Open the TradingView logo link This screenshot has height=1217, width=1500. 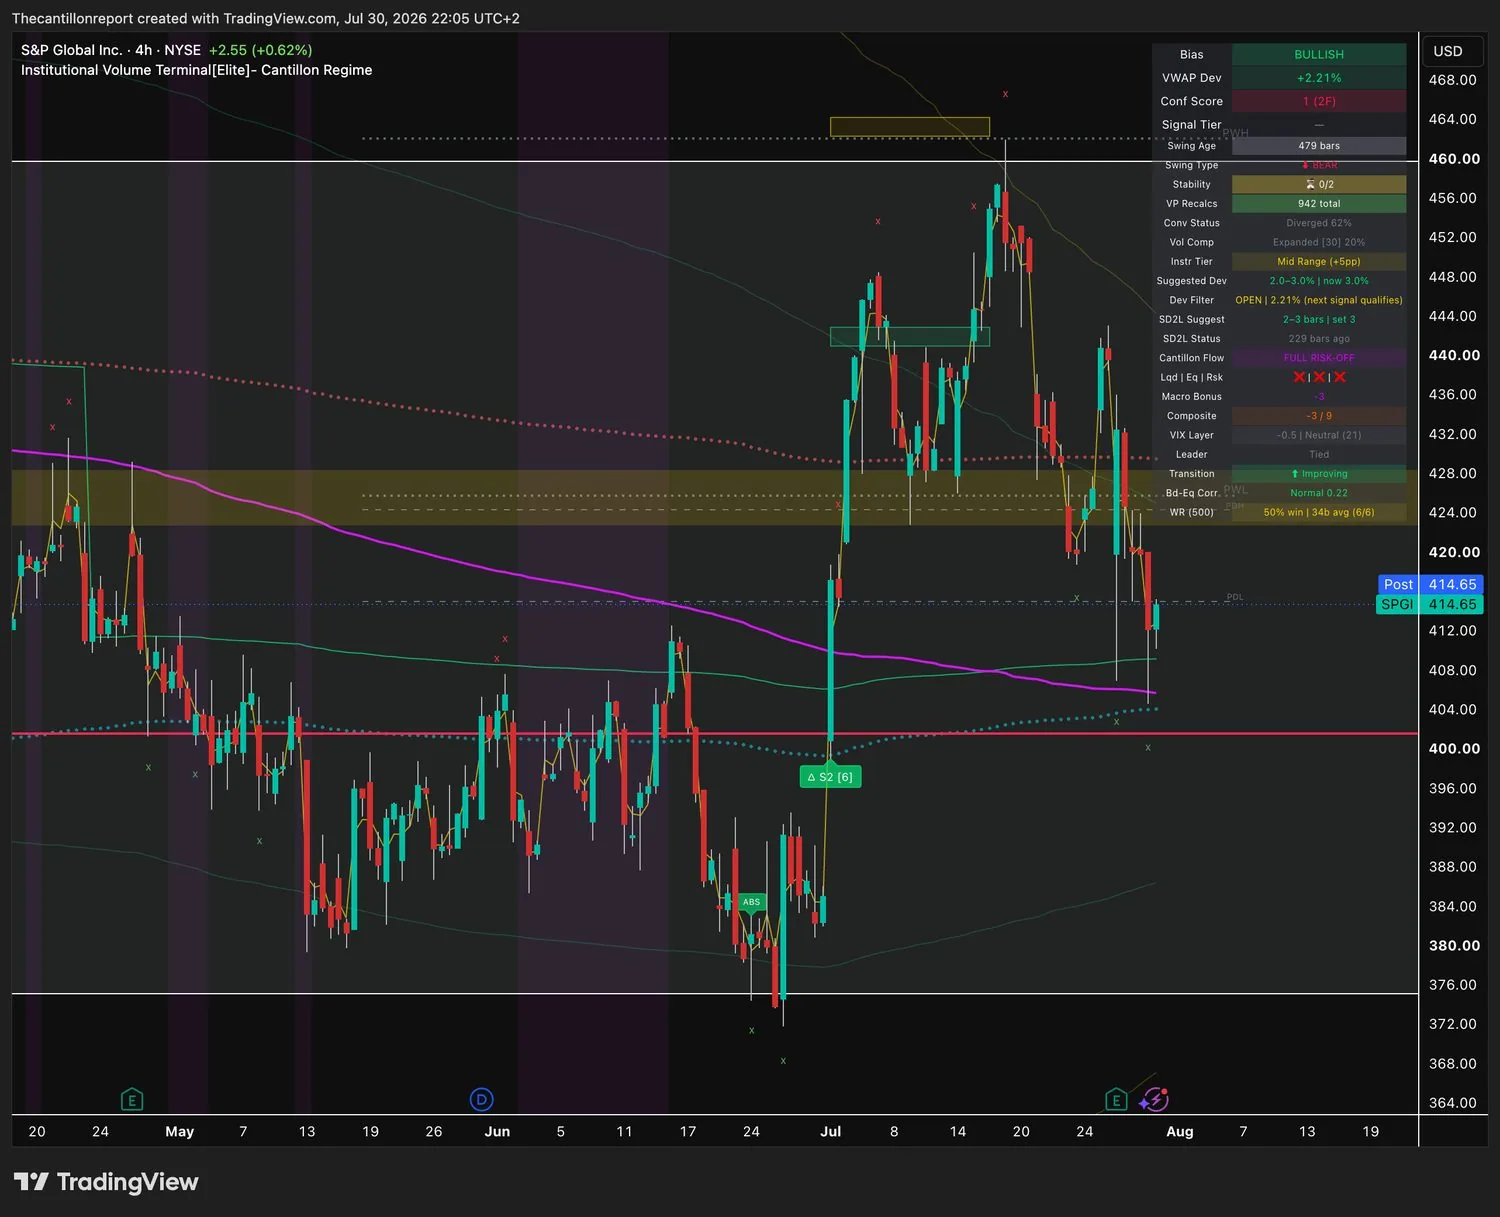(x=106, y=1182)
